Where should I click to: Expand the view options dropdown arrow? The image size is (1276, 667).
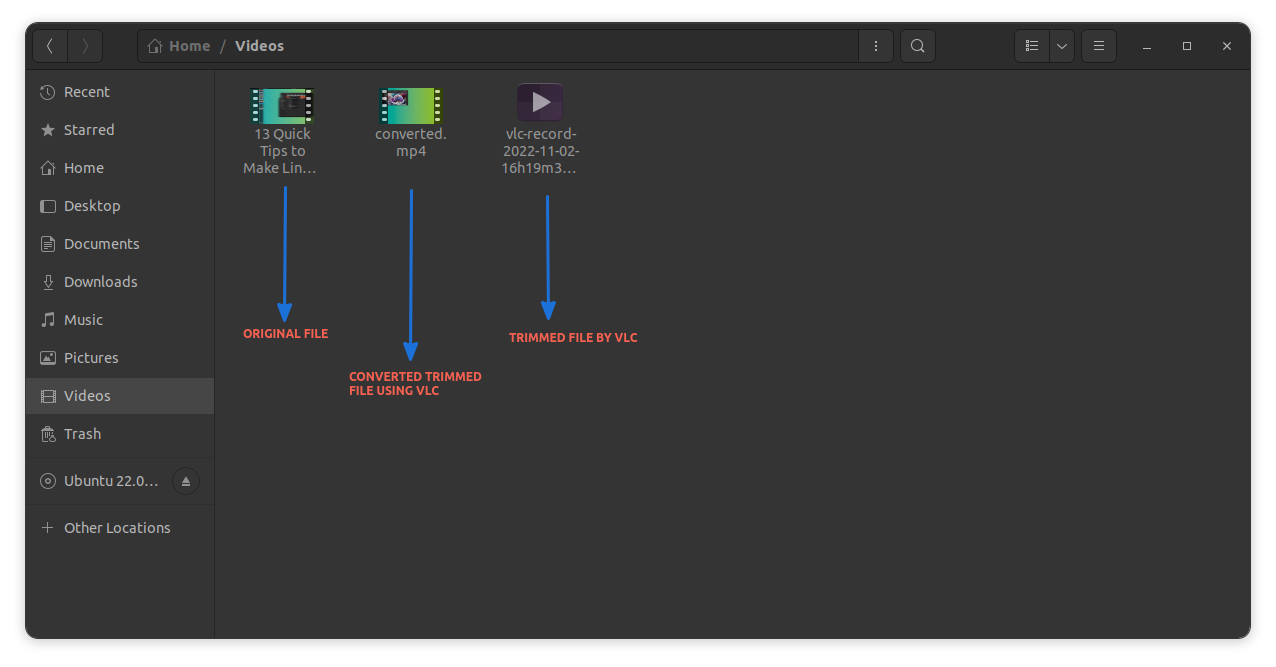[1061, 46]
